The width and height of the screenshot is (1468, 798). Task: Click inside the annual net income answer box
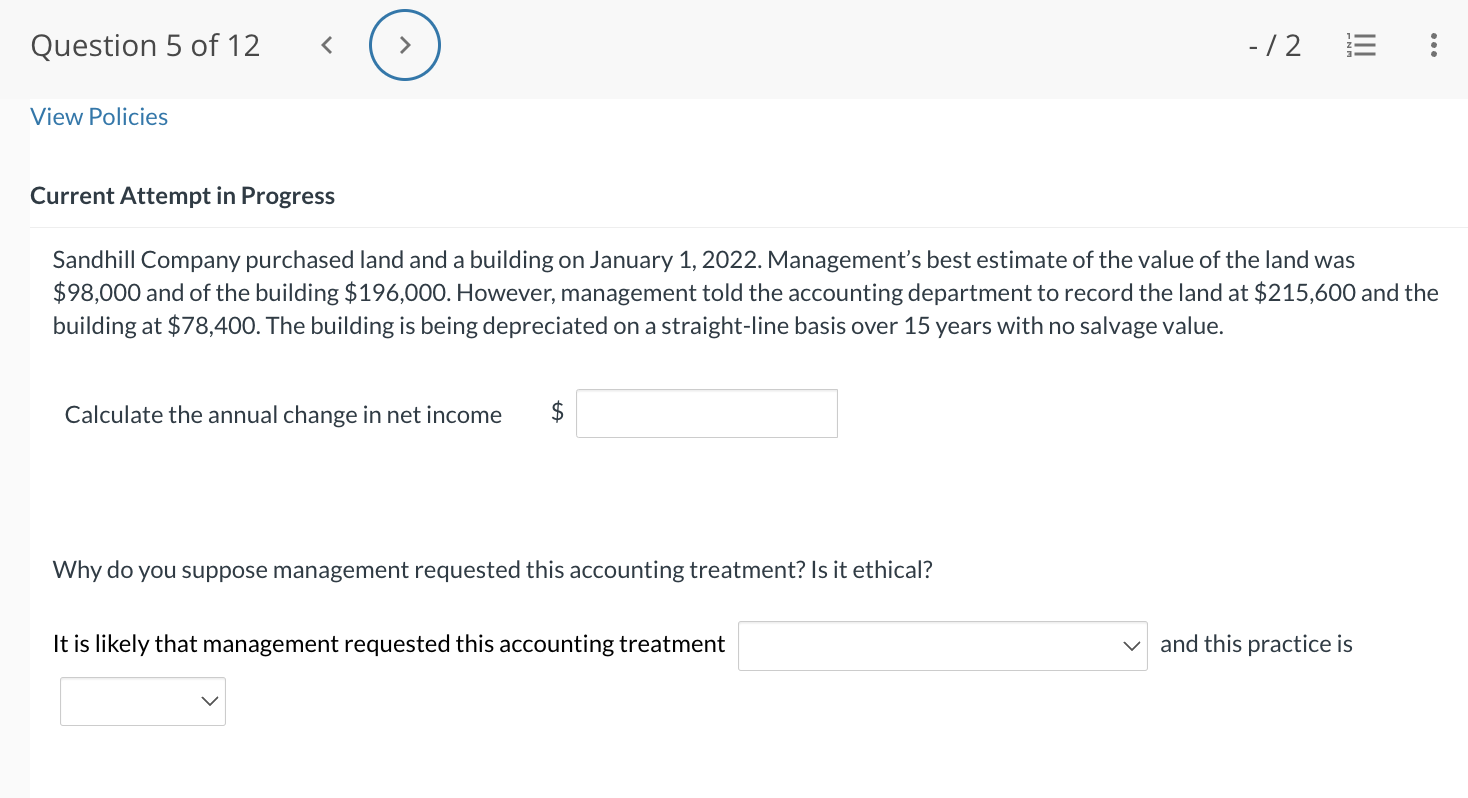pyautogui.click(x=706, y=413)
